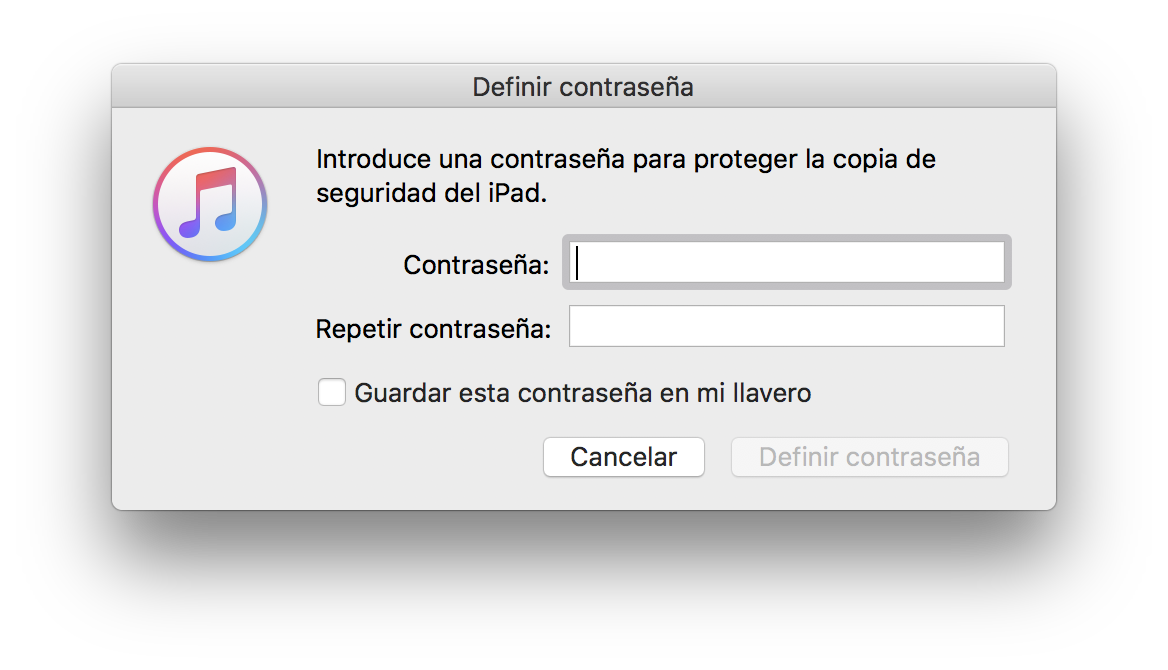
Task: Enable the save password in keychain checkbox
Action: click(332, 393)
